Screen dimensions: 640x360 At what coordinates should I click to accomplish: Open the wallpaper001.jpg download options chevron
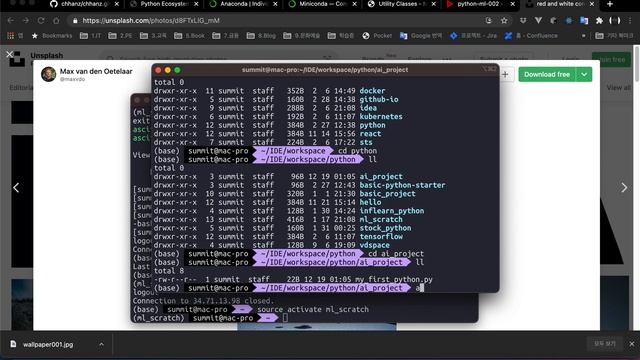coord(101,344)
